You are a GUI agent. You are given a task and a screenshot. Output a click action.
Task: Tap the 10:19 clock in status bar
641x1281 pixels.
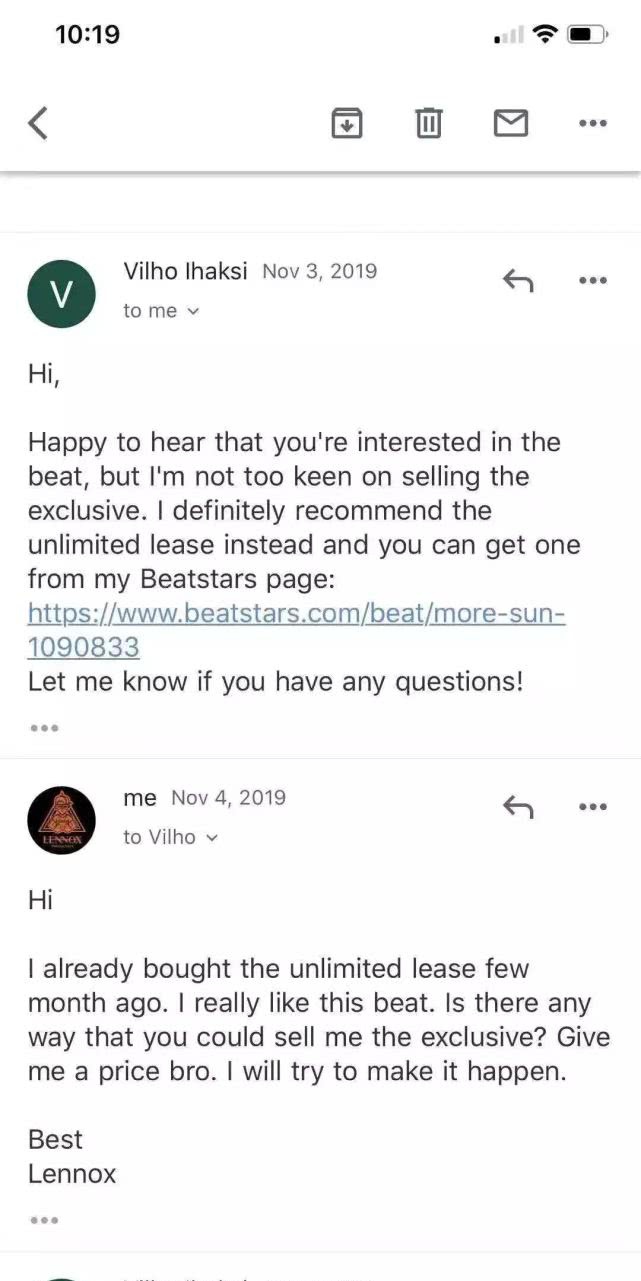point(87,35)
